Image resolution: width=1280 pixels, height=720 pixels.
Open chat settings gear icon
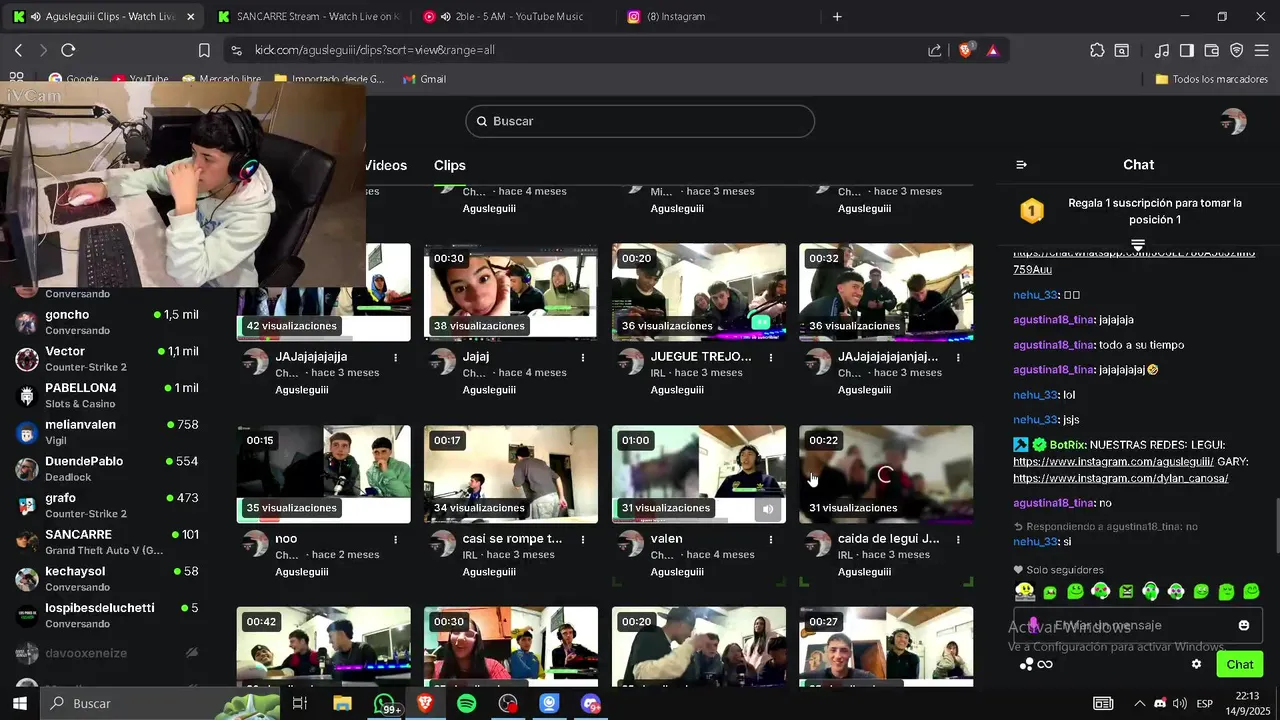1196,664
